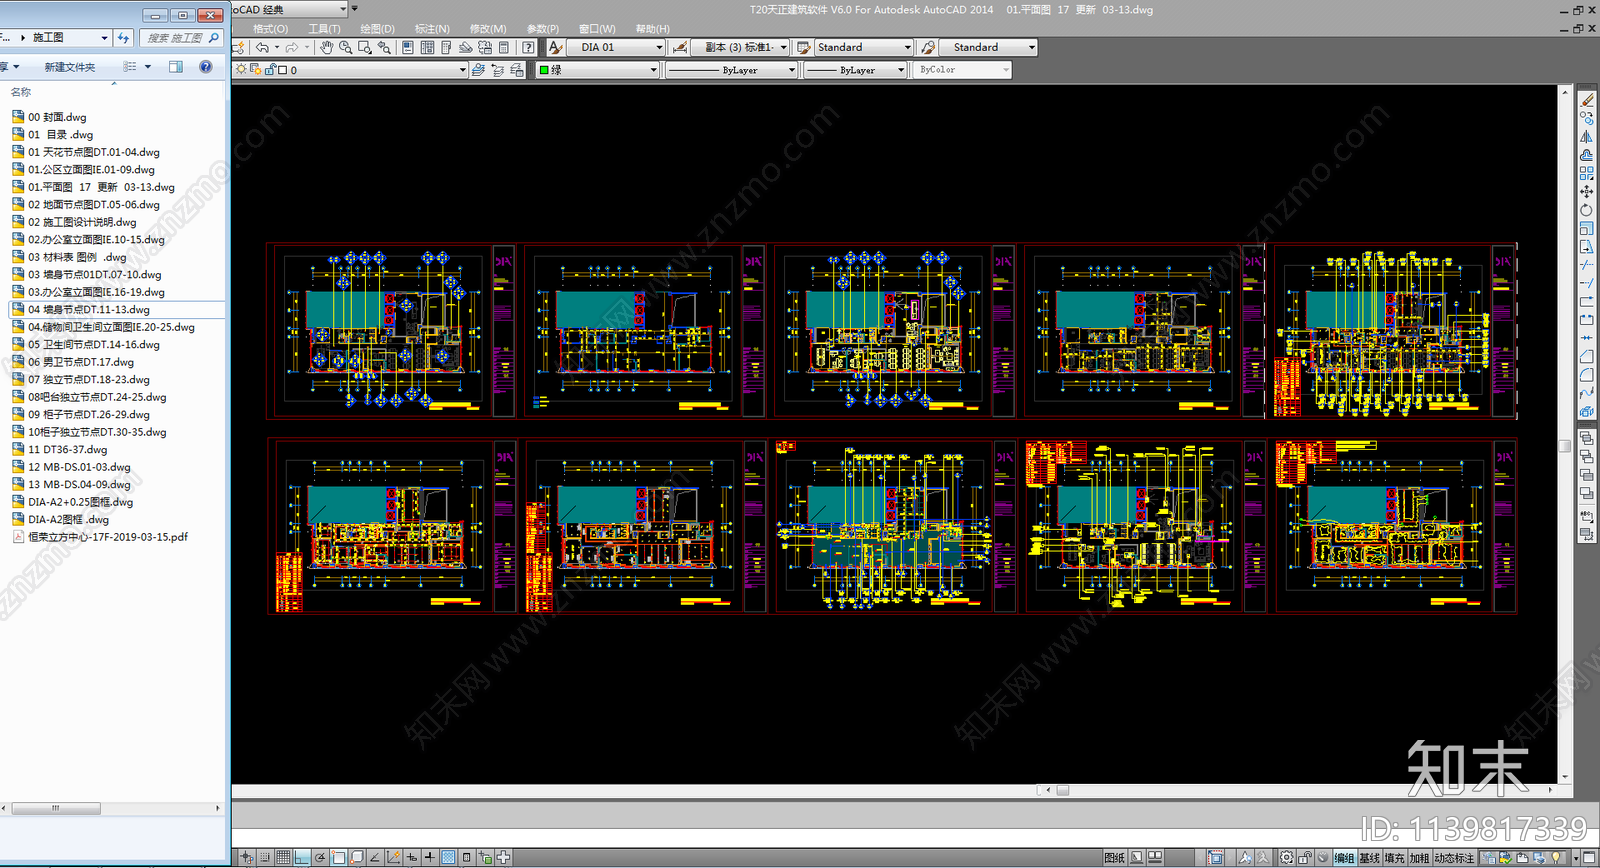Toggle 动态标注 in the status bar

(x=1454, y=858)
